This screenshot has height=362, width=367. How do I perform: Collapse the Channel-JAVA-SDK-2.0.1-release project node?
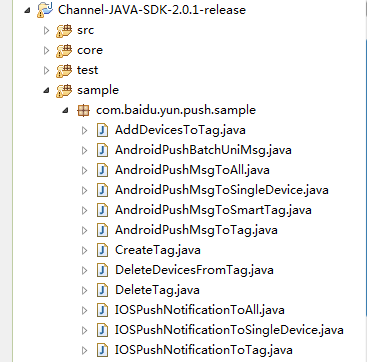28,11
